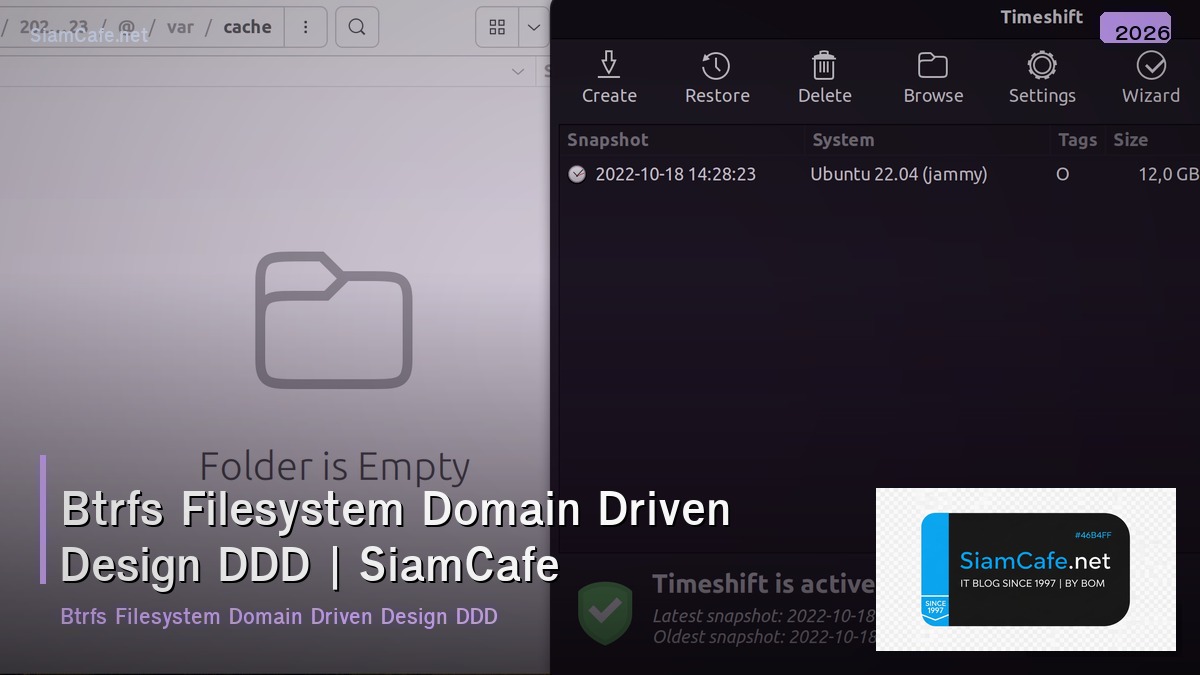
Task: Sort snapshots by the Size column
Action: pyautogui.click(x=1131, y=140)
